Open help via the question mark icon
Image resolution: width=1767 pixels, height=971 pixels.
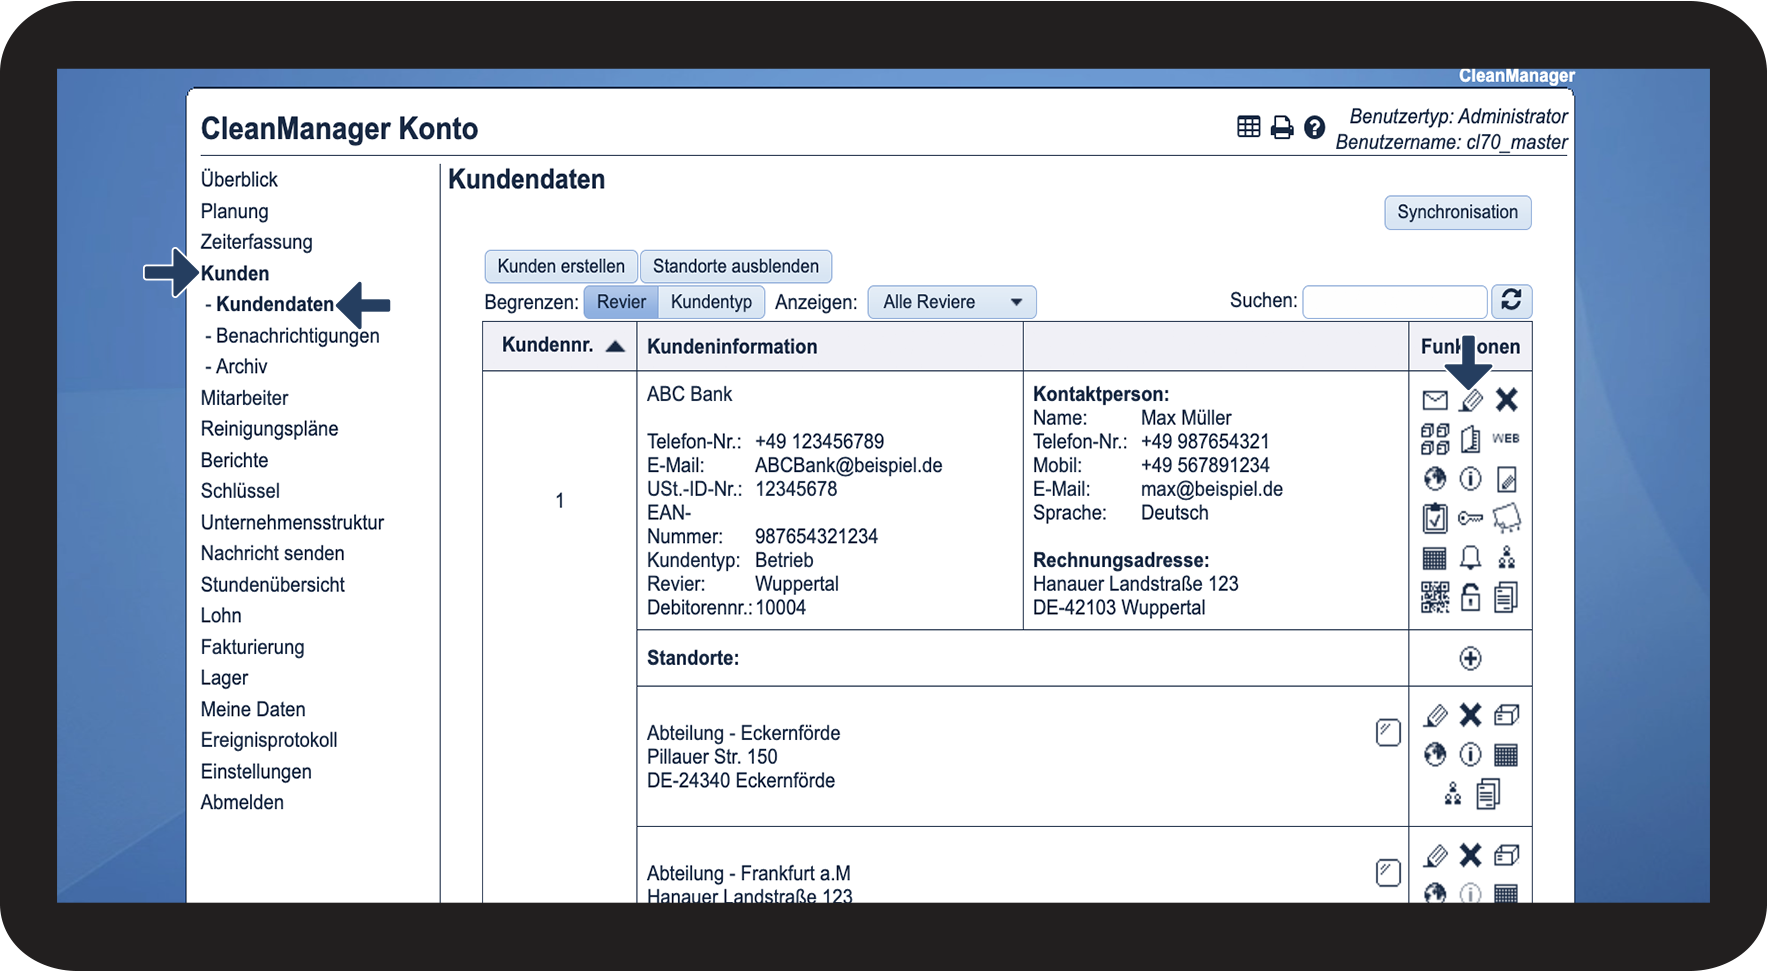[x=1314, y=128]
